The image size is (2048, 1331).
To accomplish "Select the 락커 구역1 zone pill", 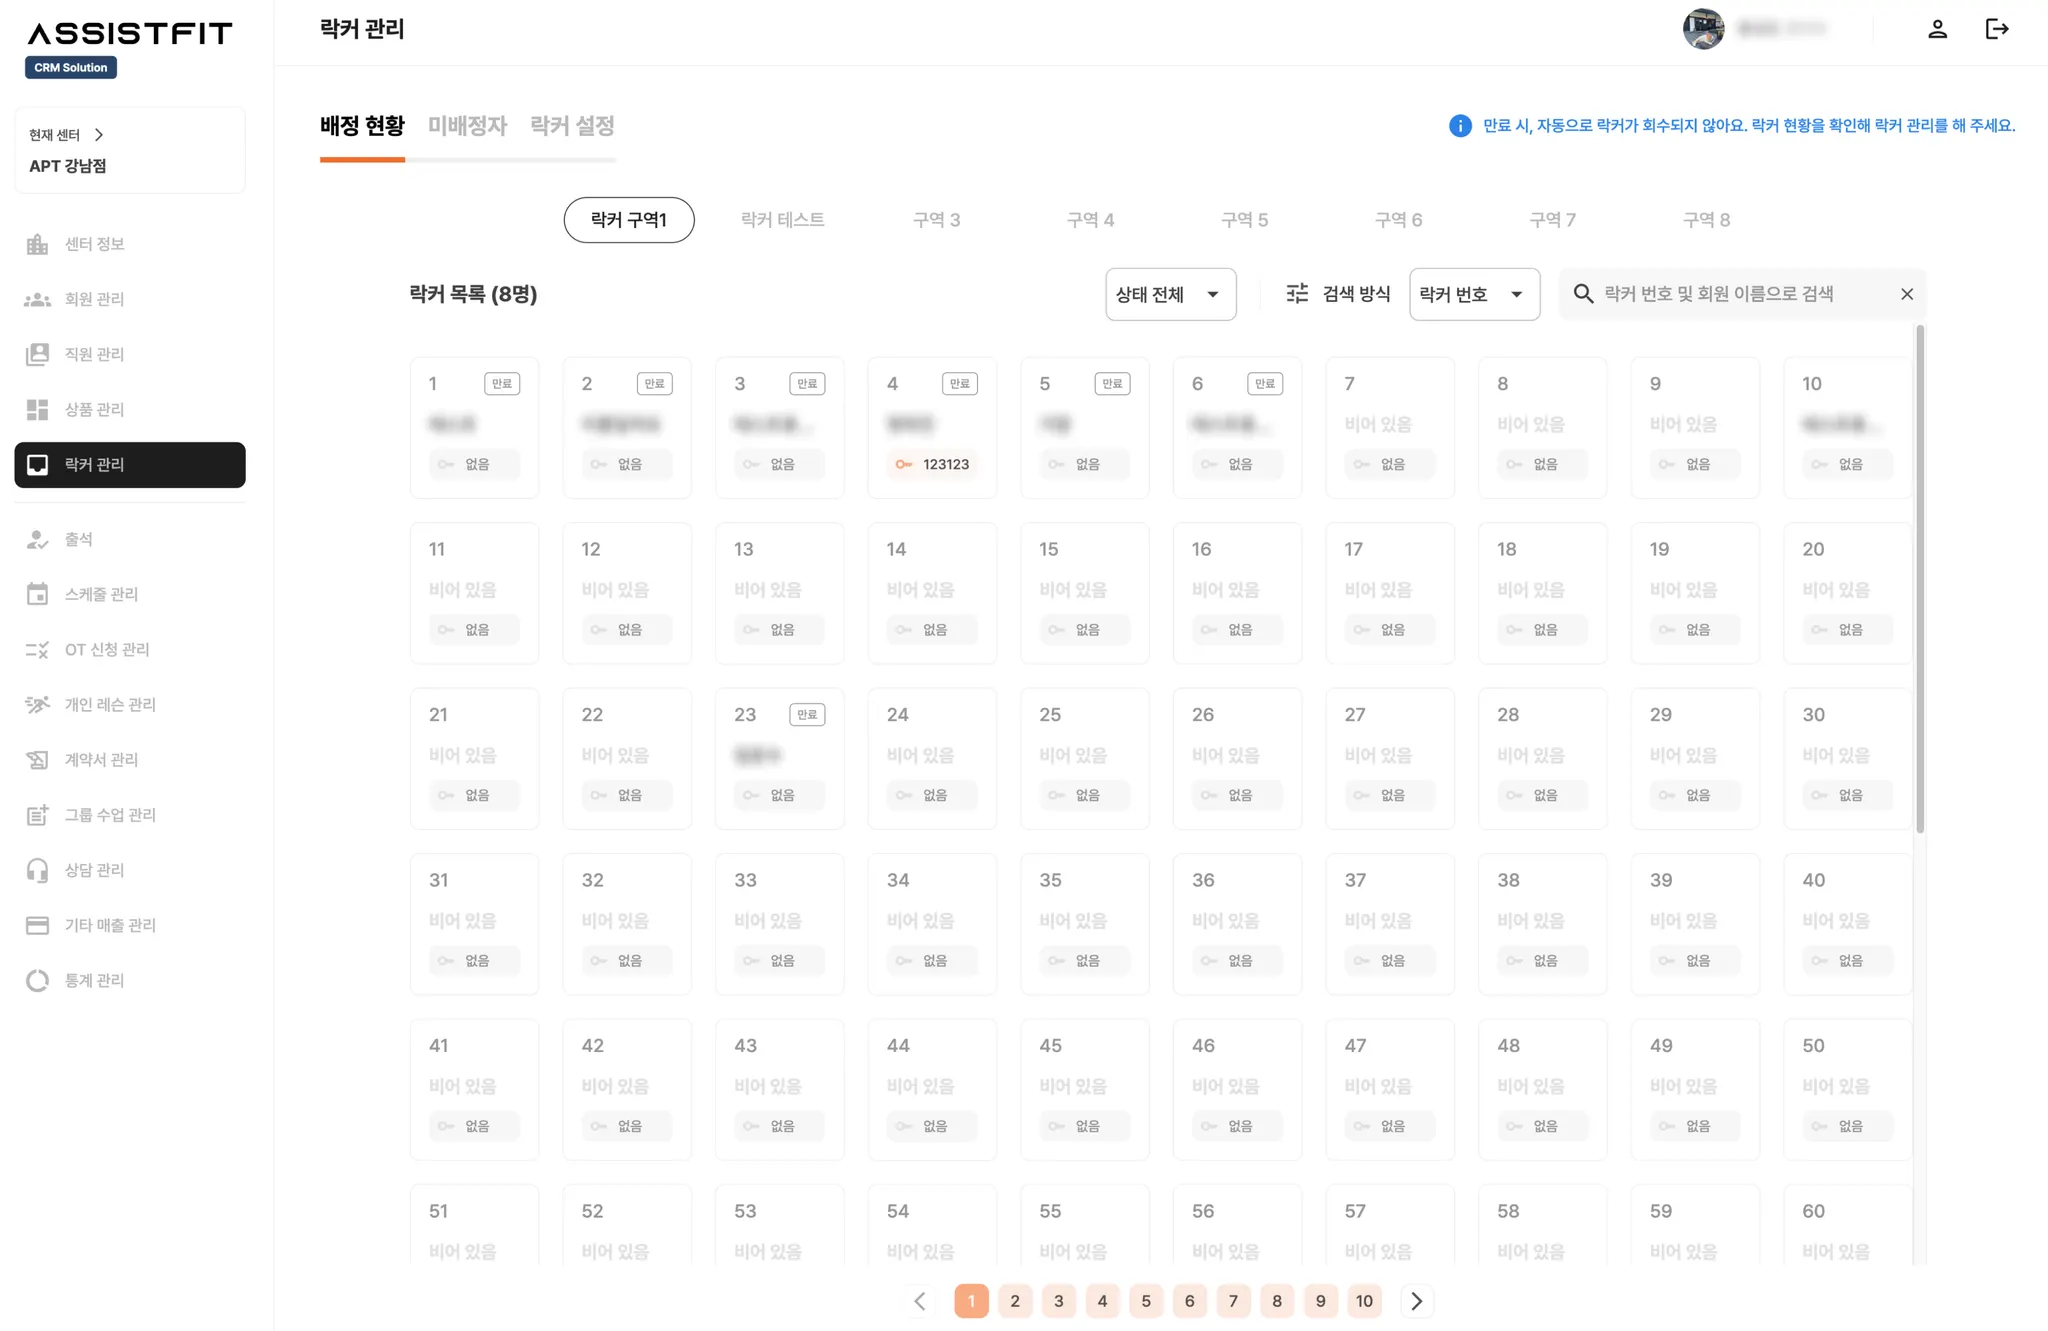I will tap(628, 220).
